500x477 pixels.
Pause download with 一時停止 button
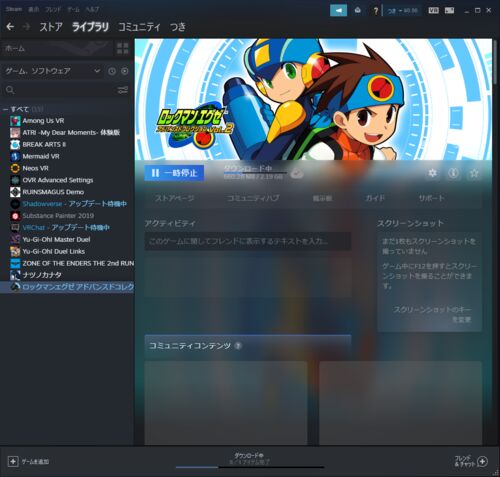(x=174, y=173)
